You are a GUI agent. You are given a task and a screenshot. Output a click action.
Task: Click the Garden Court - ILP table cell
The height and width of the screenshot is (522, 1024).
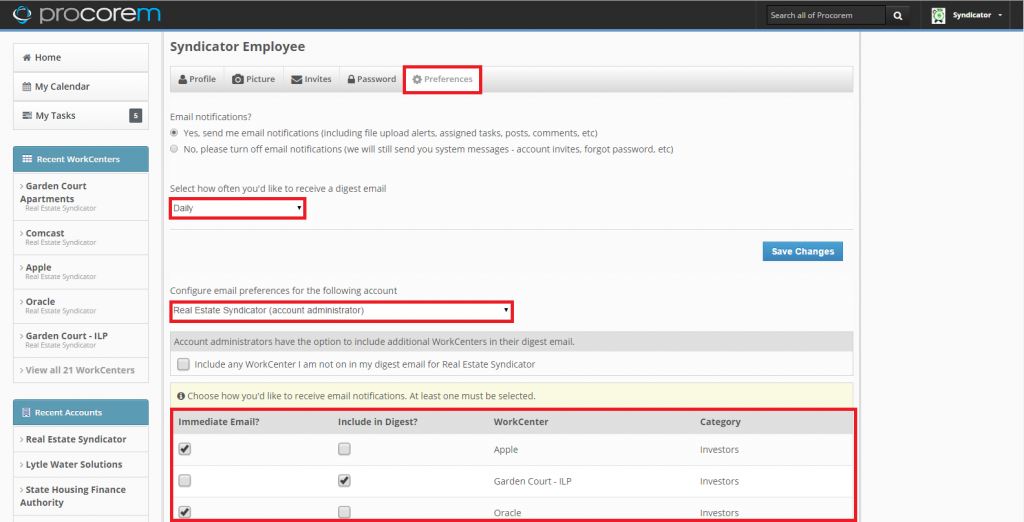coord(534,481)
